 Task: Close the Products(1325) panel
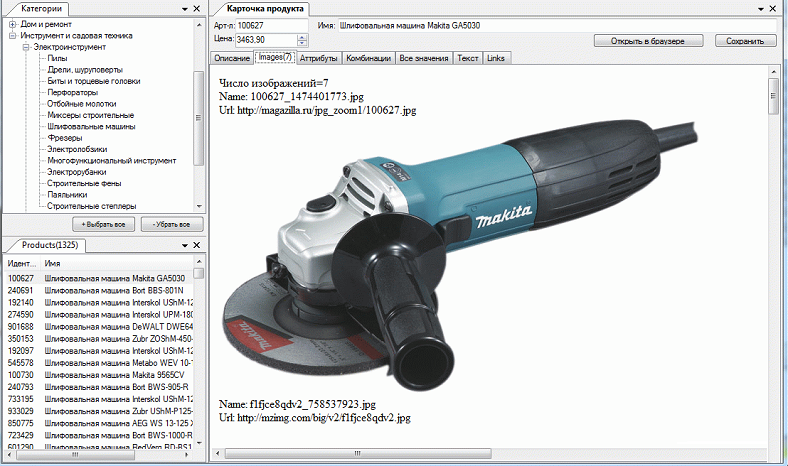(196, 245)
